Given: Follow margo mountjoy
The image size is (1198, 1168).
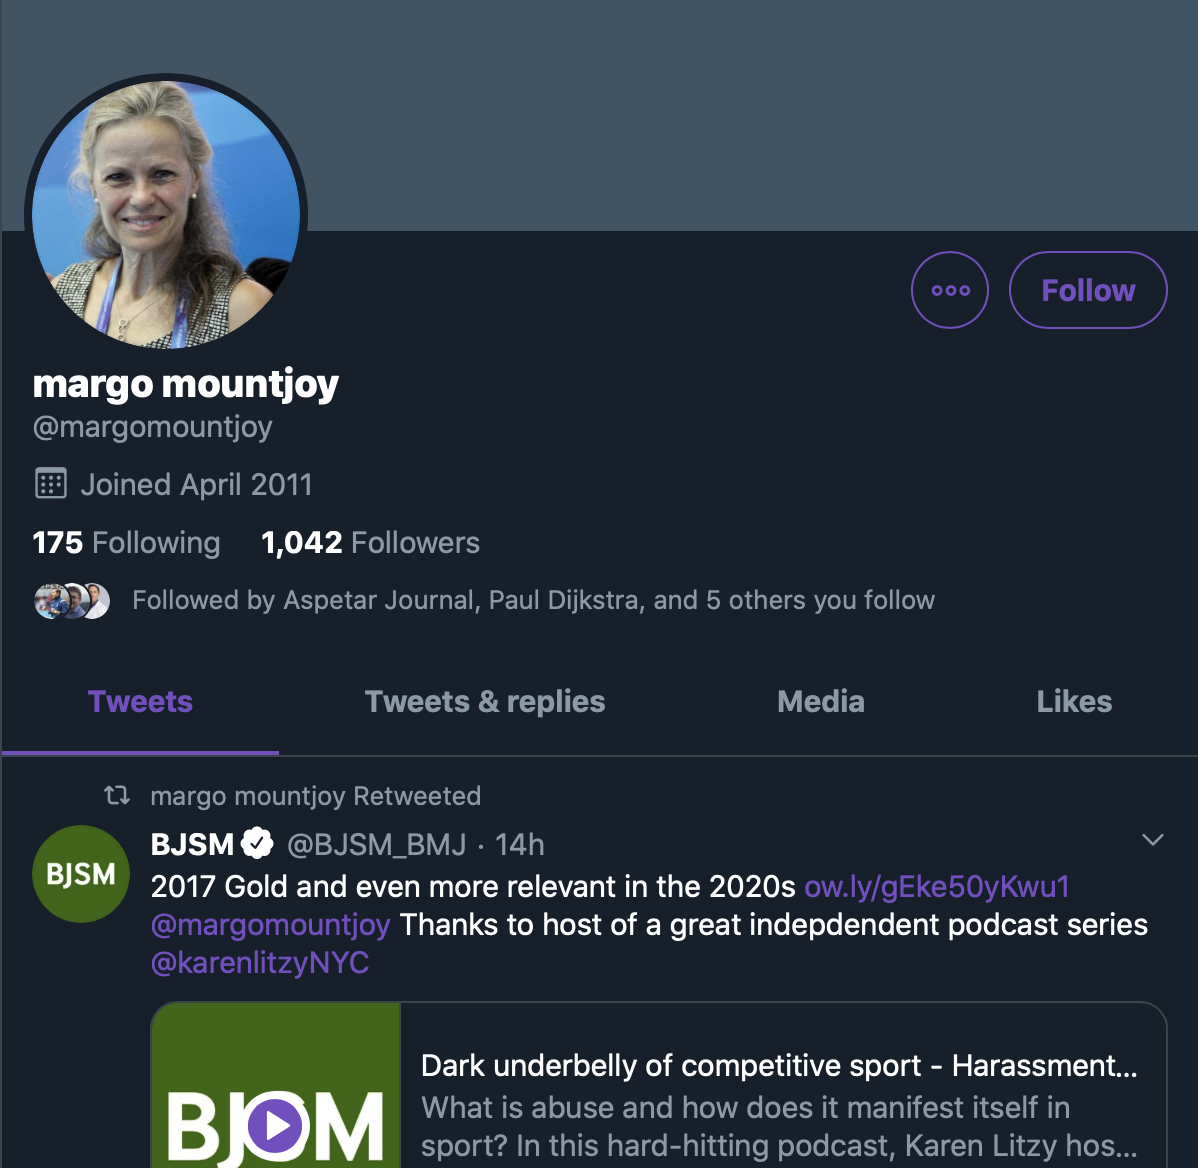Looking at the screenshot, I should click(1088, 290).
